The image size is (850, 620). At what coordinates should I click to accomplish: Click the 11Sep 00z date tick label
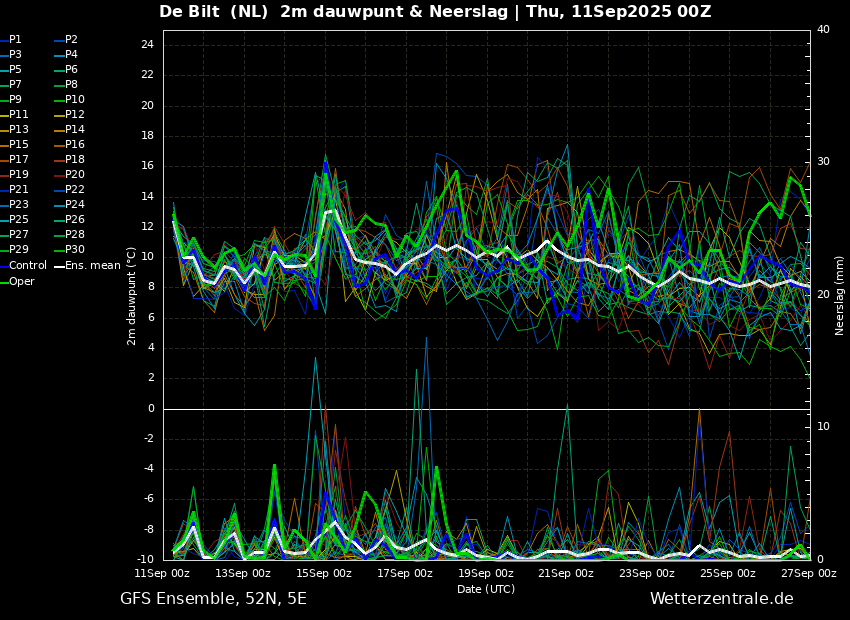[x=162, y=573]
